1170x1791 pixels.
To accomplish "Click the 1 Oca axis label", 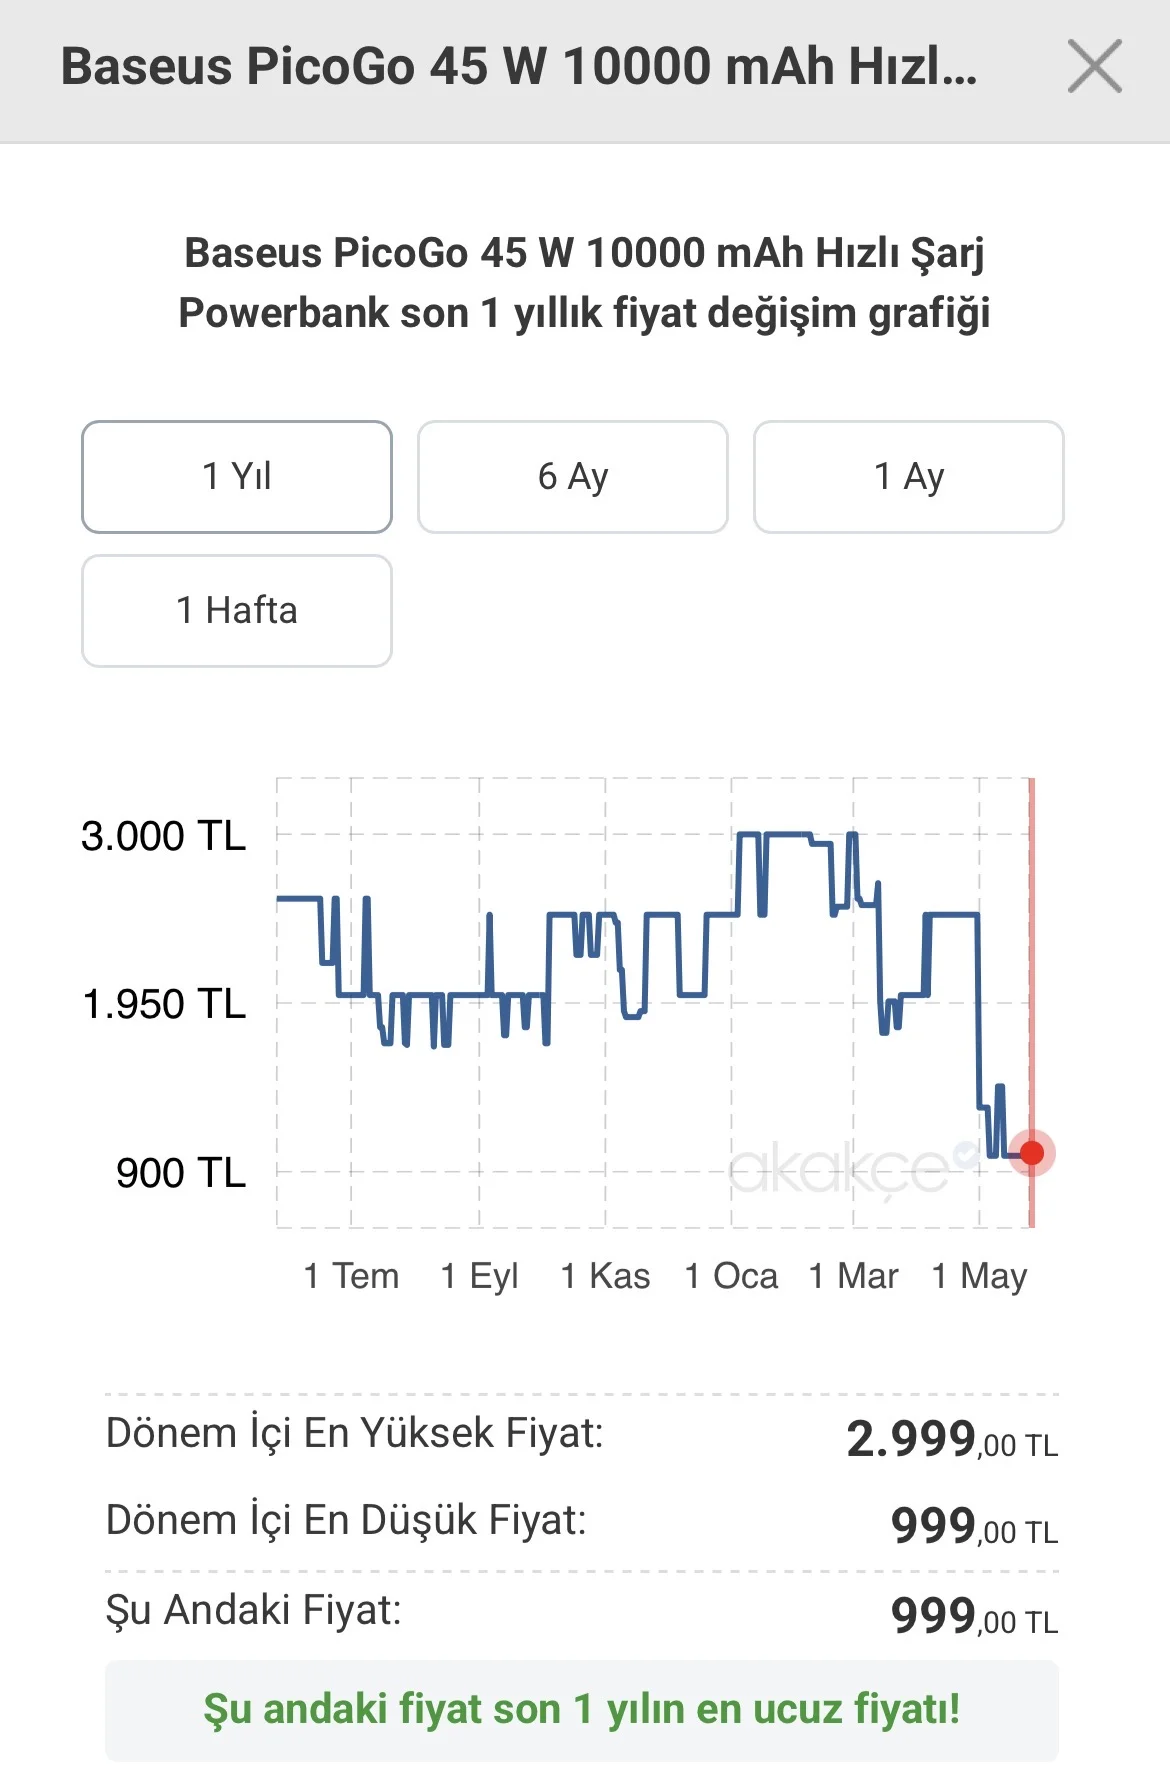I will (731, 1276).
